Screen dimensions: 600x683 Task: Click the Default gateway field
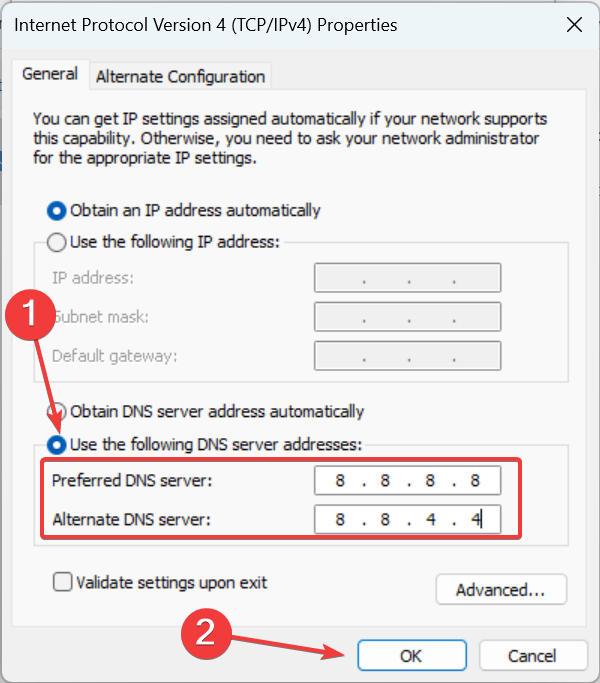pos(407,356)
